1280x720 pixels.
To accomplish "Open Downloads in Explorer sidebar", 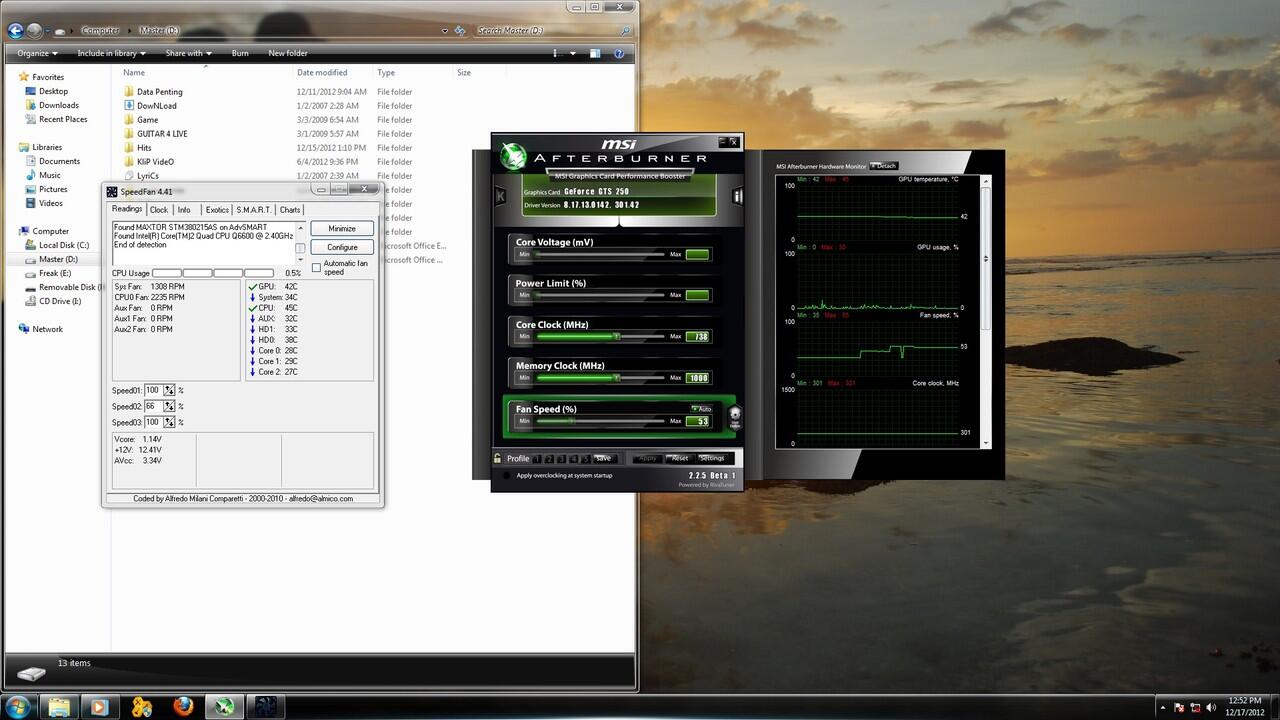I will coord(59,105).
